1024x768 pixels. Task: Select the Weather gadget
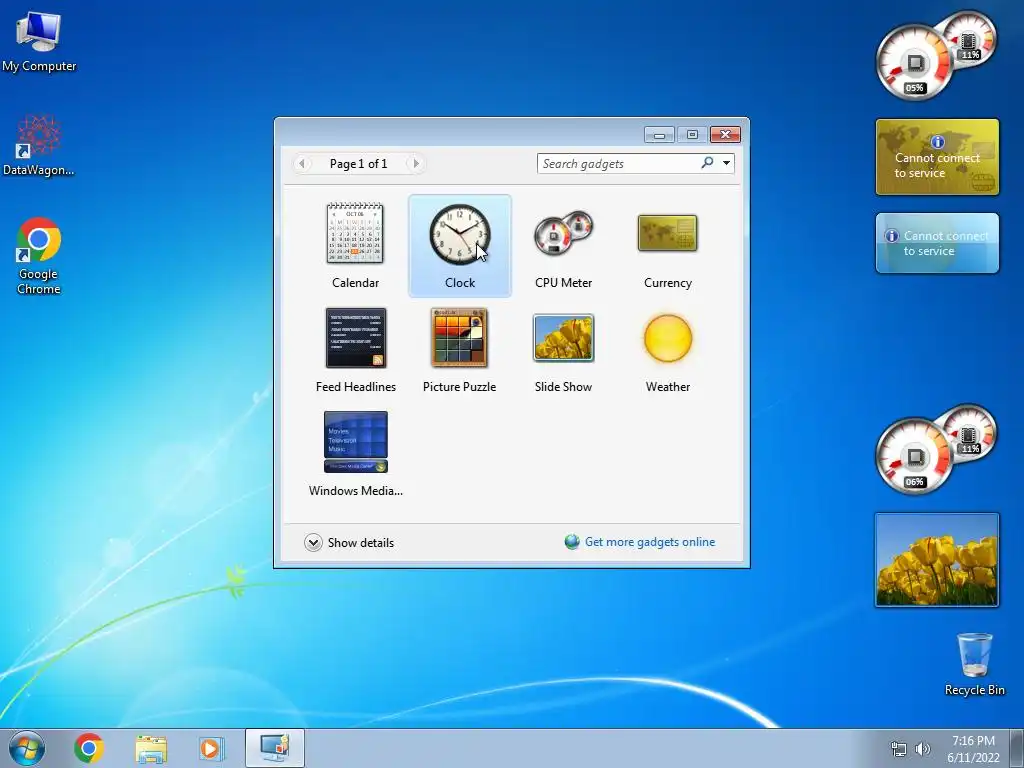[667, 350]
